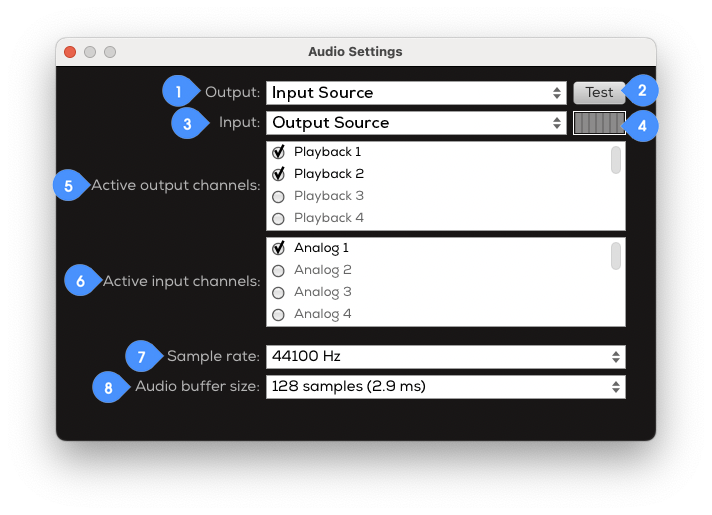Click the numbered callout badge 3

(187, 123)
